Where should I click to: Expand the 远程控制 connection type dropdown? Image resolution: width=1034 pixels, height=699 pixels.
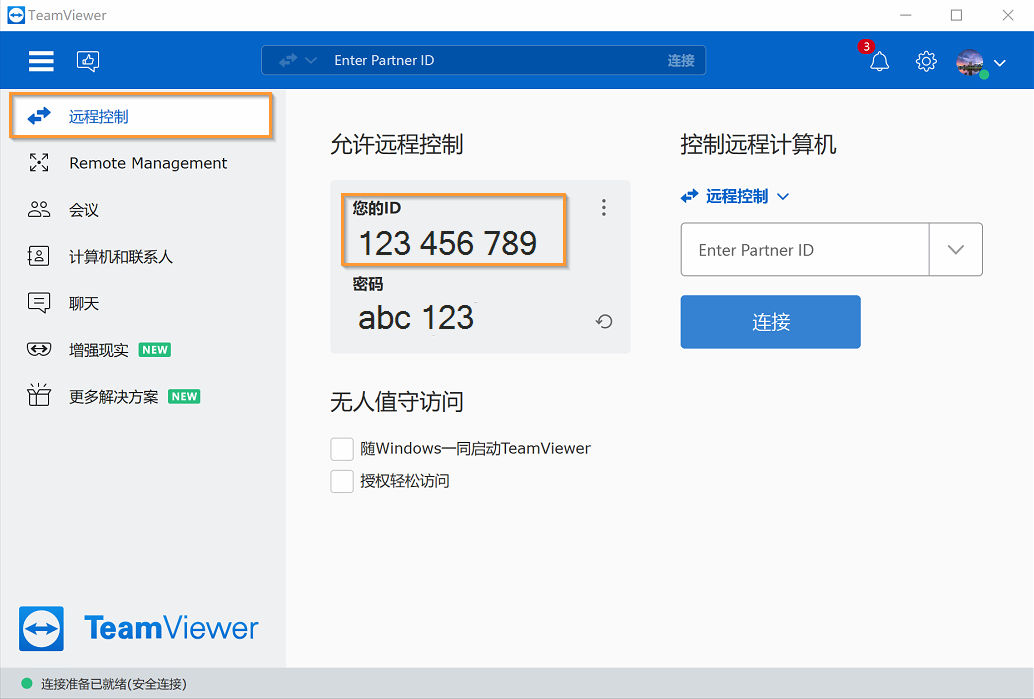click(x=735, y=197)
